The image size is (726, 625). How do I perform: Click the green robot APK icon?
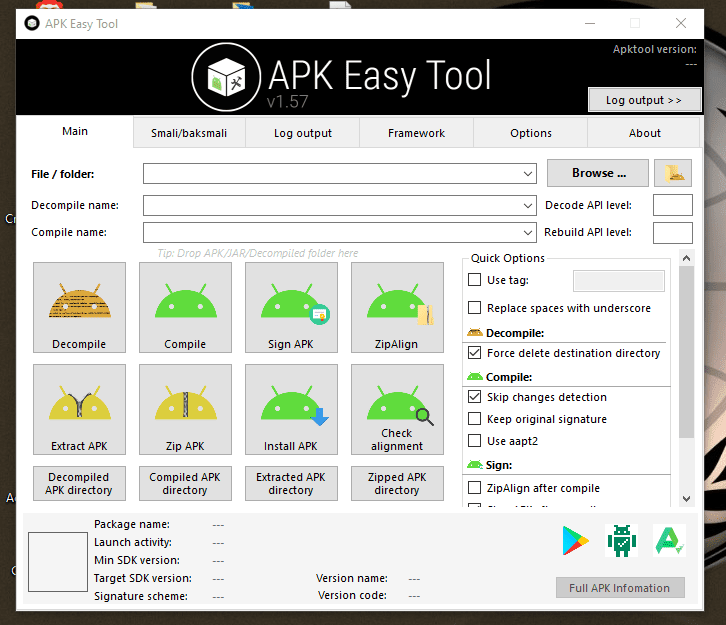[622, 540]
